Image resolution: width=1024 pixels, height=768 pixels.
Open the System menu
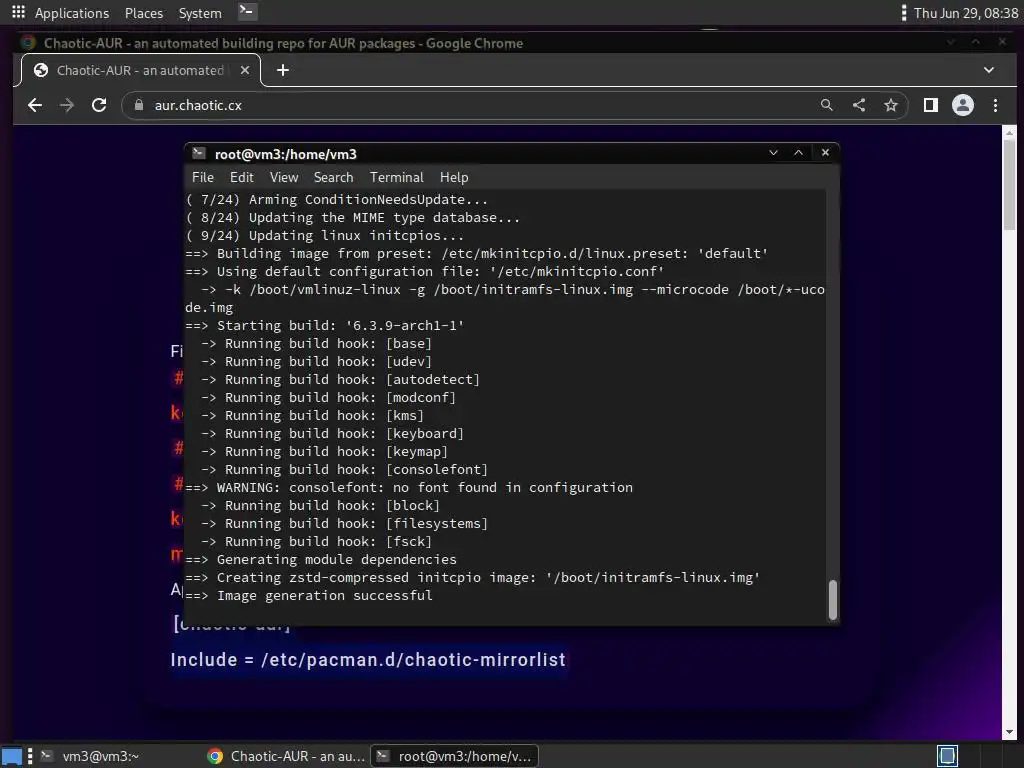point(200,13)
